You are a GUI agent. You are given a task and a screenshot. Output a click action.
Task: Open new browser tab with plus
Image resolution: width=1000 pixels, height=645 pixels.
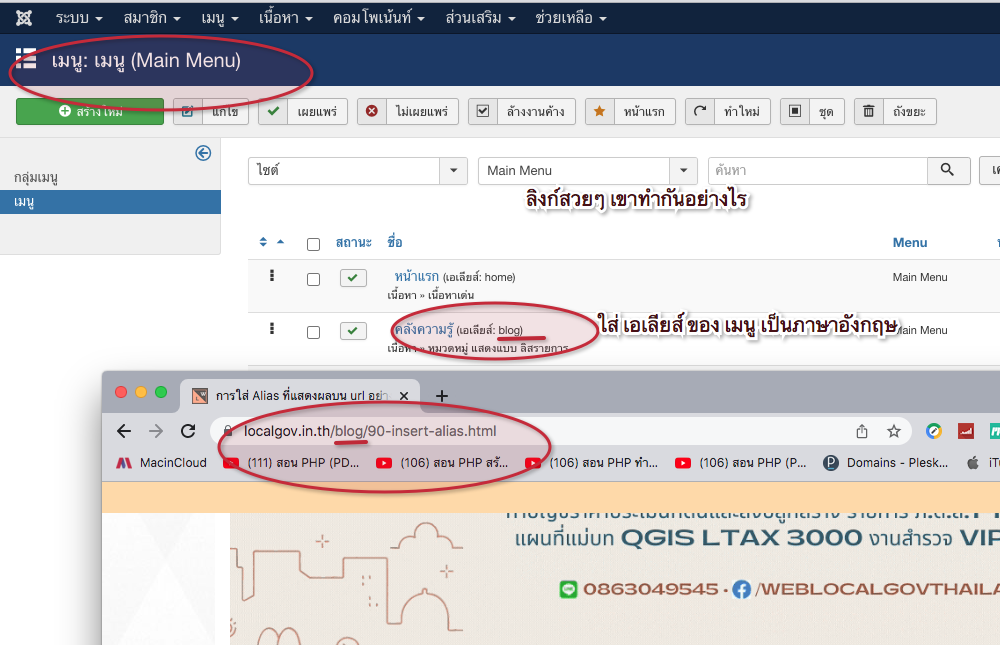442,395
